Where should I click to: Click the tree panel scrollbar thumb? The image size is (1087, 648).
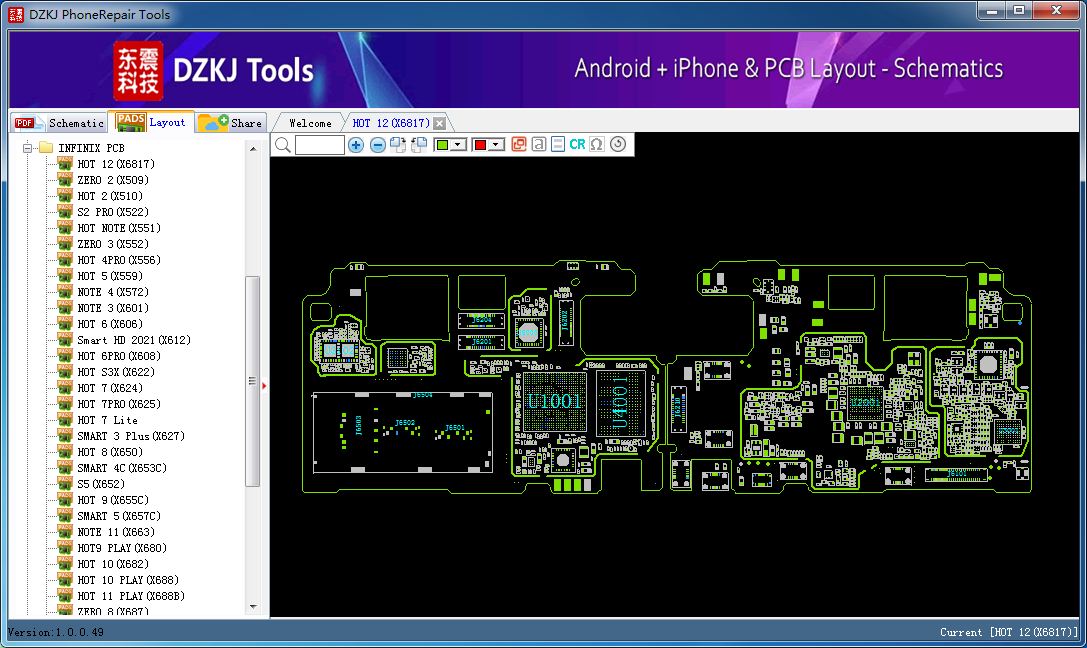coord(253,381)
